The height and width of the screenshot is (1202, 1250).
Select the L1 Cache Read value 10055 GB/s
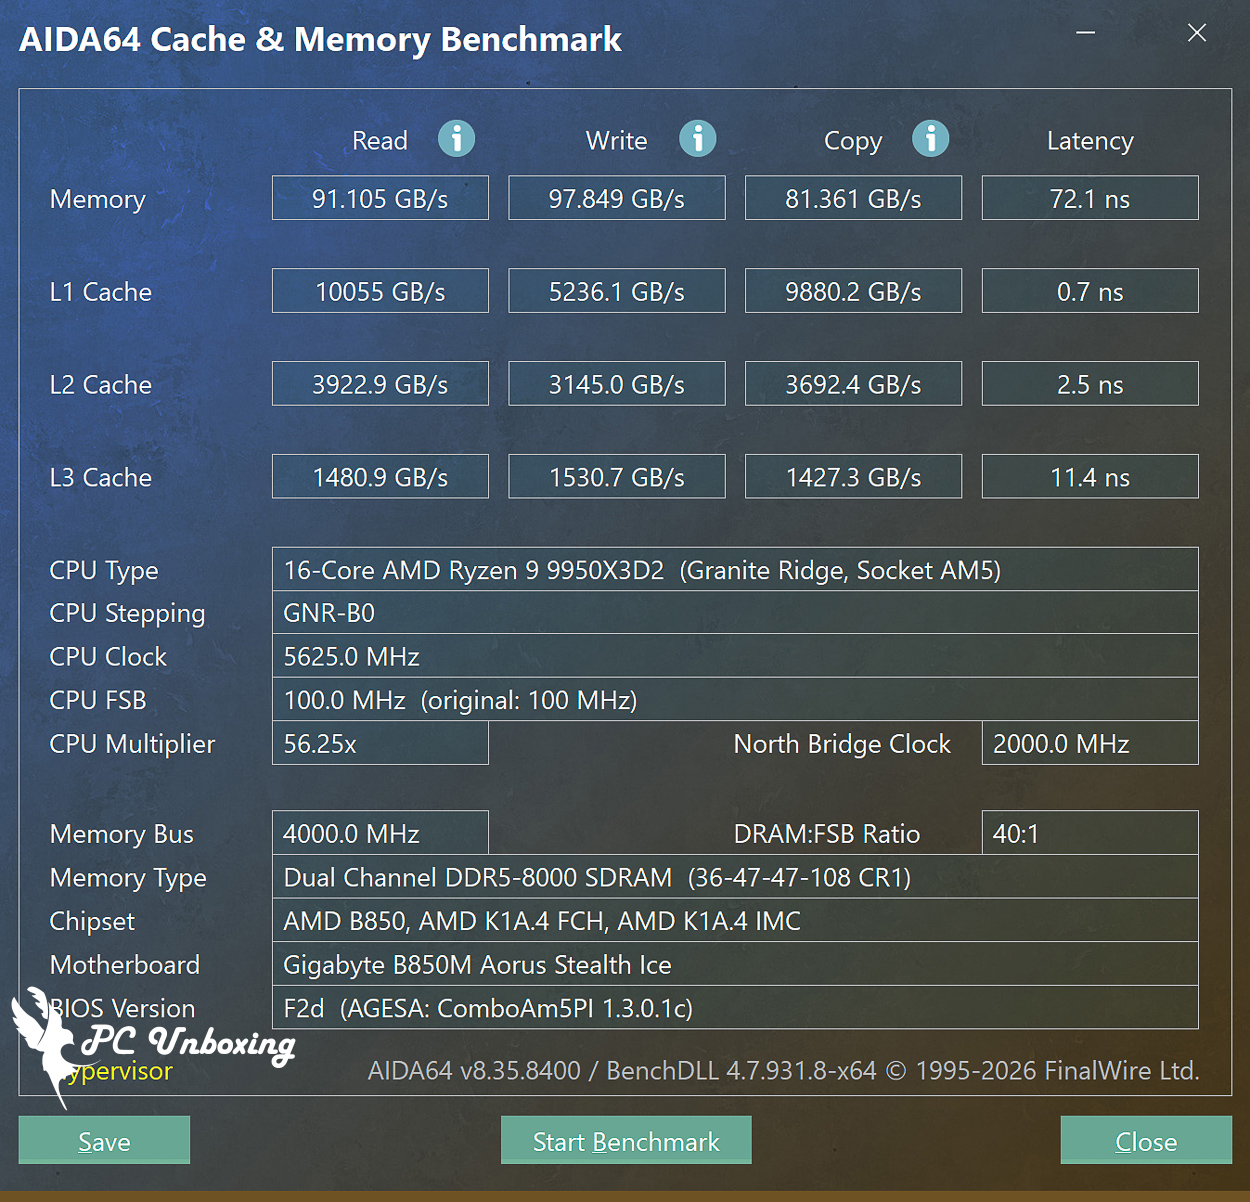[380, 291]
